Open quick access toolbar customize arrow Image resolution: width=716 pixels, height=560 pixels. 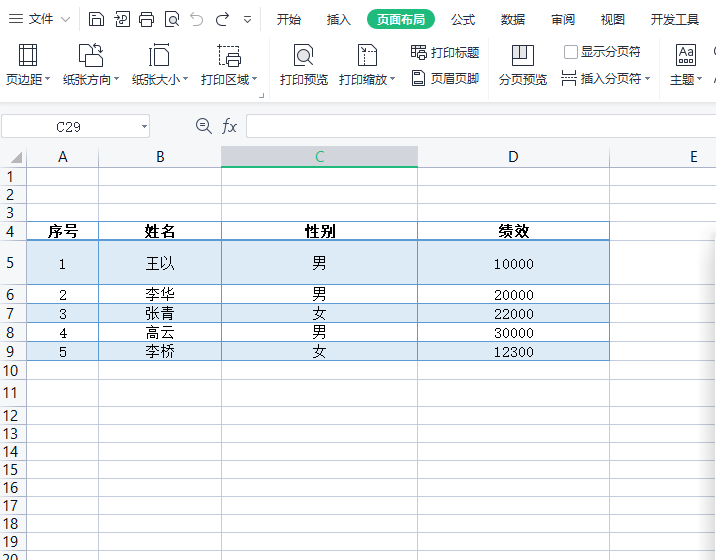point(247,20)
